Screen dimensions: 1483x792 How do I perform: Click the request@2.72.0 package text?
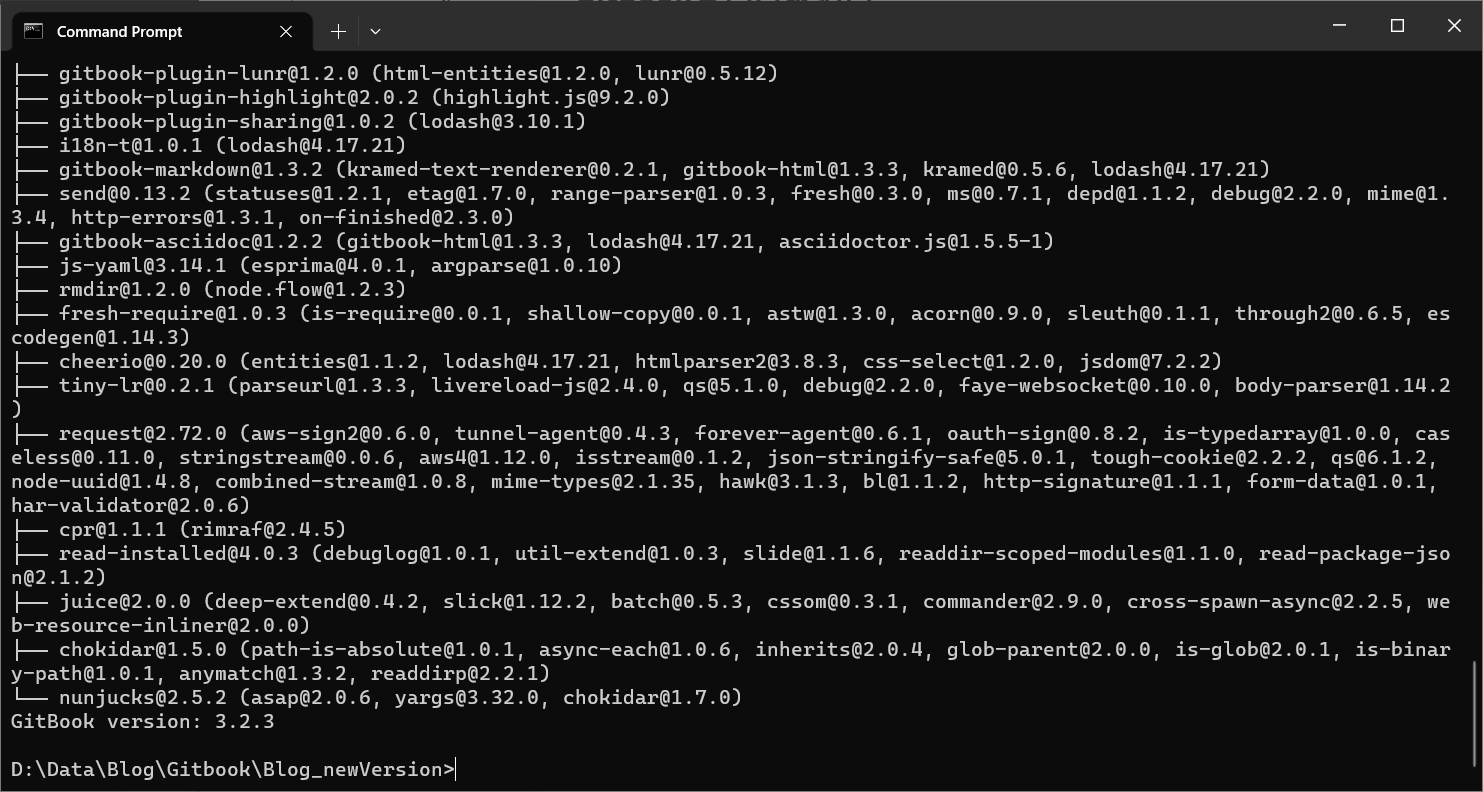pos(142,433)
